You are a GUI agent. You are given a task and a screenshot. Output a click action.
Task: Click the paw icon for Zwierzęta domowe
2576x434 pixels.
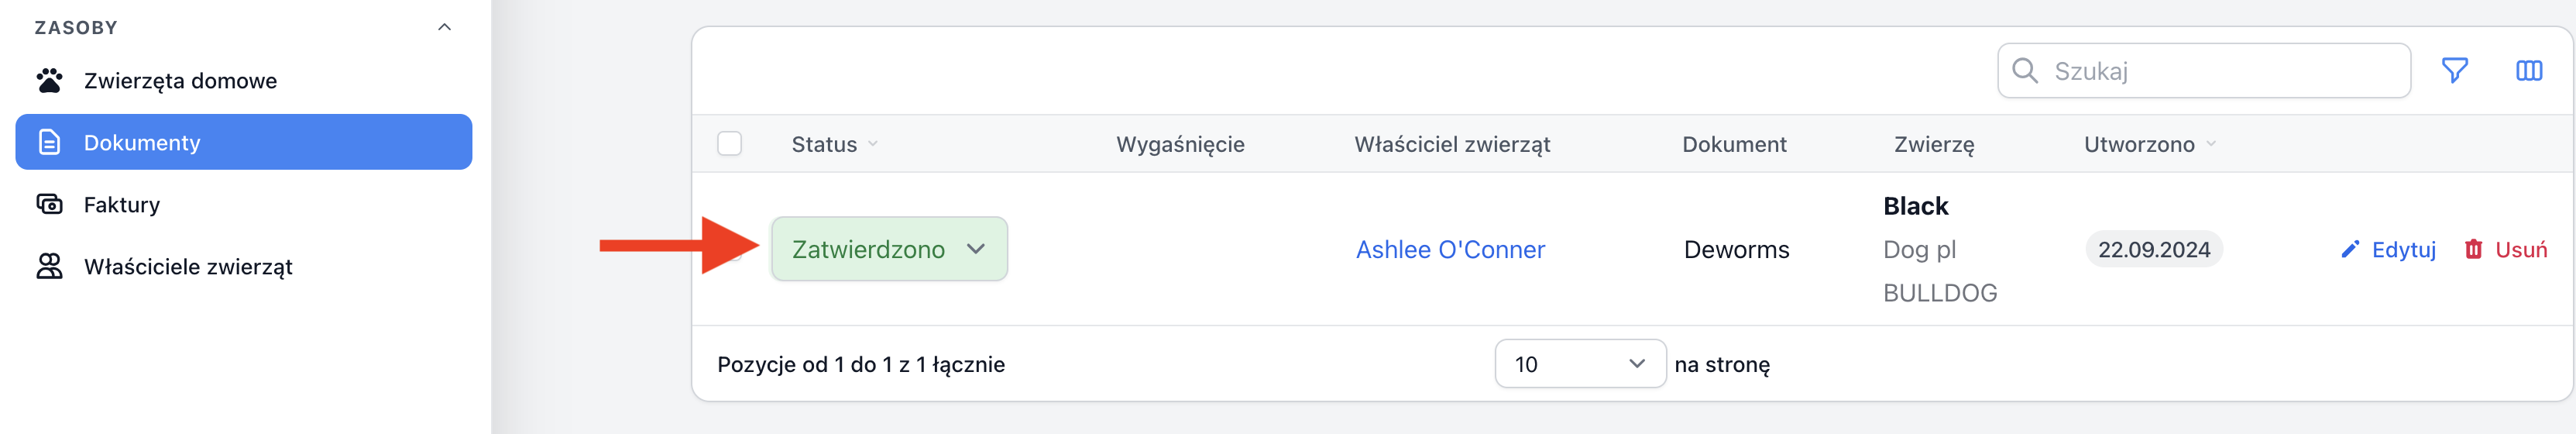coord(49,80)
